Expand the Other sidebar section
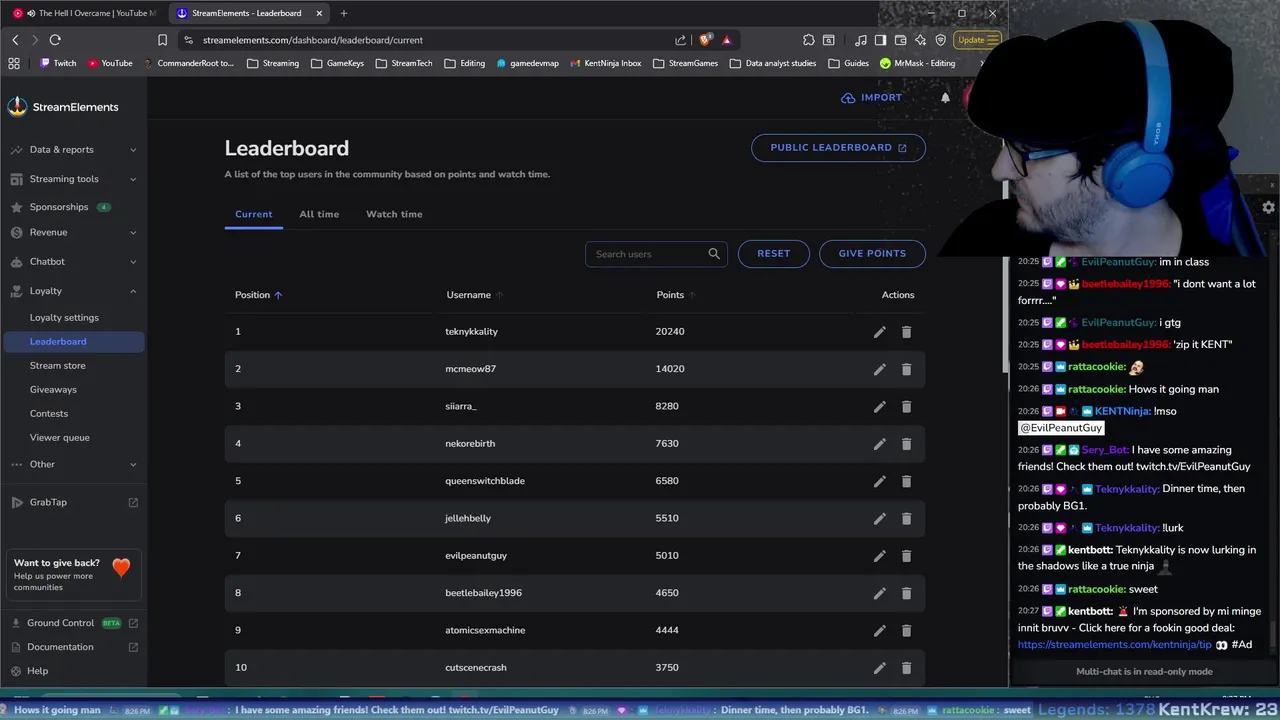 [x=73, y=464]
